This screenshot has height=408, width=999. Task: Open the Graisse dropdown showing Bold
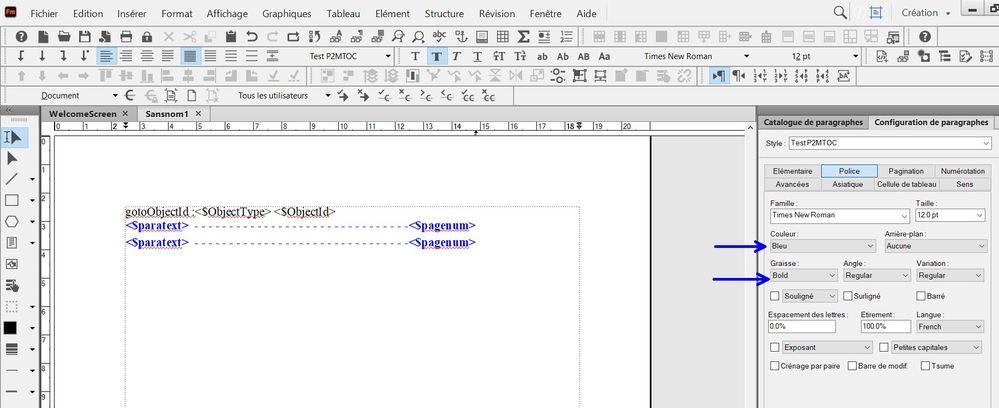point(803,275)
